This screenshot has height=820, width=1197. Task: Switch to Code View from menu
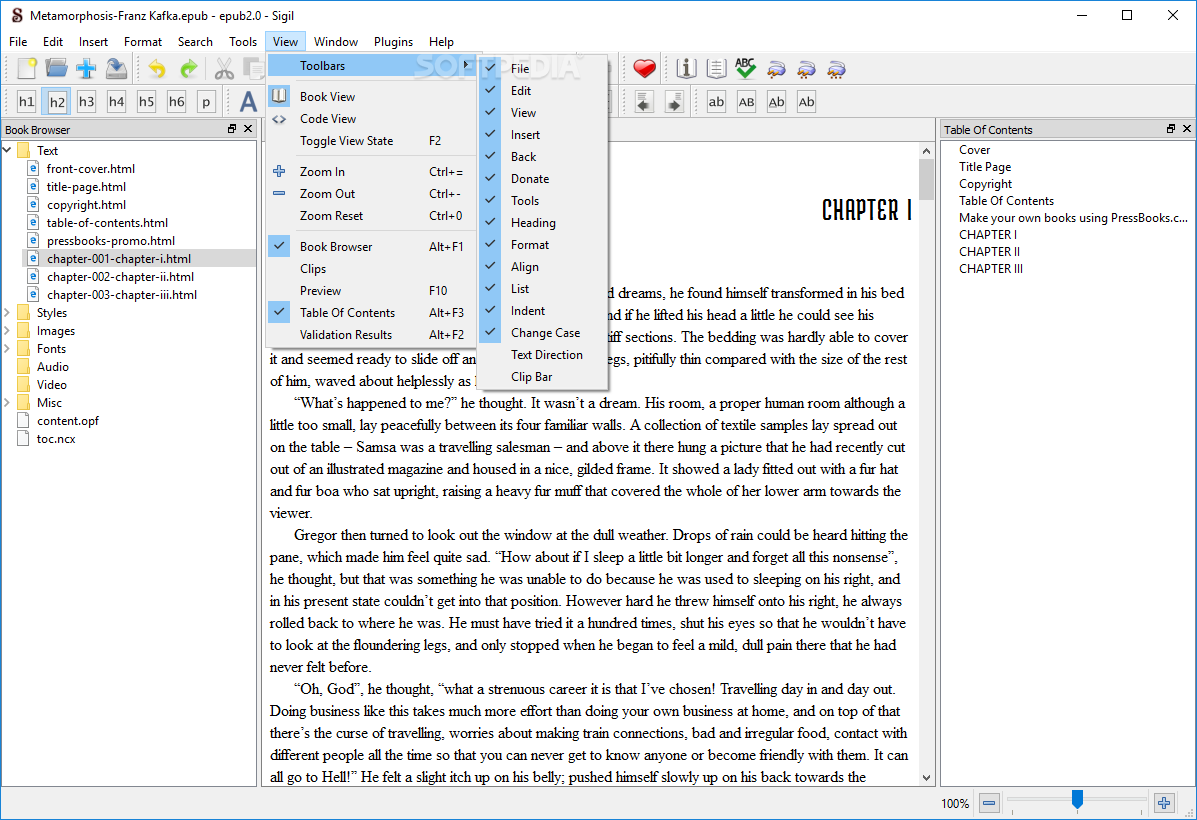pos(372,119)
